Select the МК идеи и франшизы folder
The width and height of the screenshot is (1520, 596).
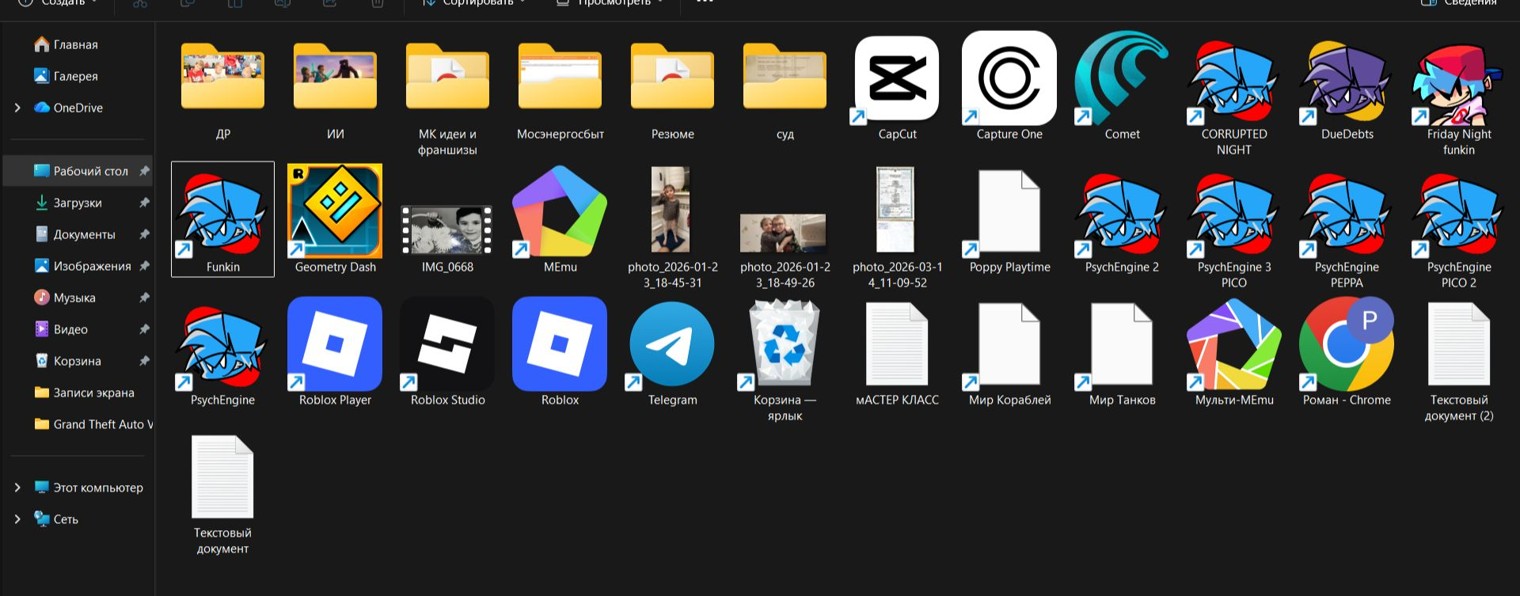tap(447, 98)
